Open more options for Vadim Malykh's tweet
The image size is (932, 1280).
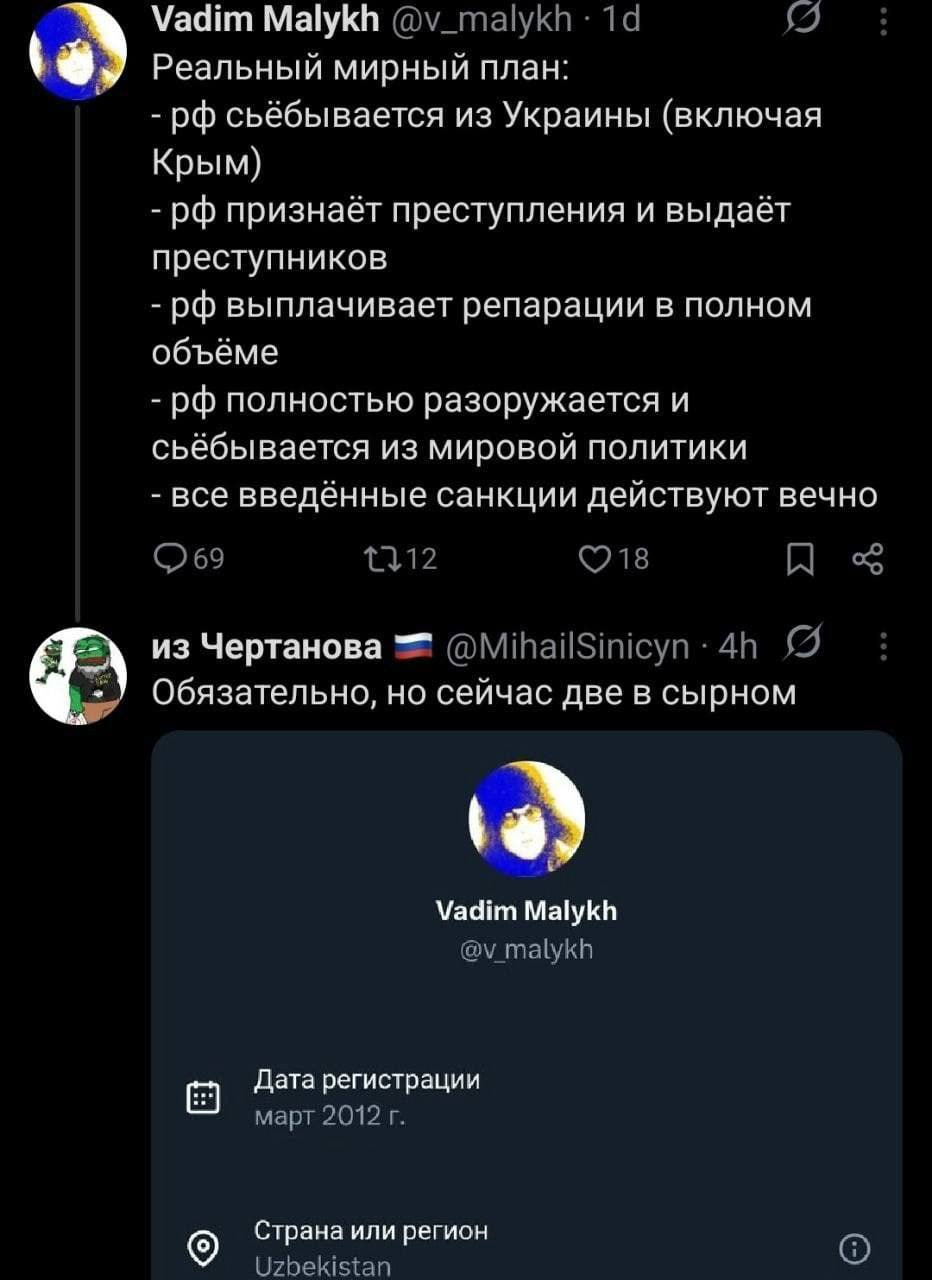tap(881, 18)
